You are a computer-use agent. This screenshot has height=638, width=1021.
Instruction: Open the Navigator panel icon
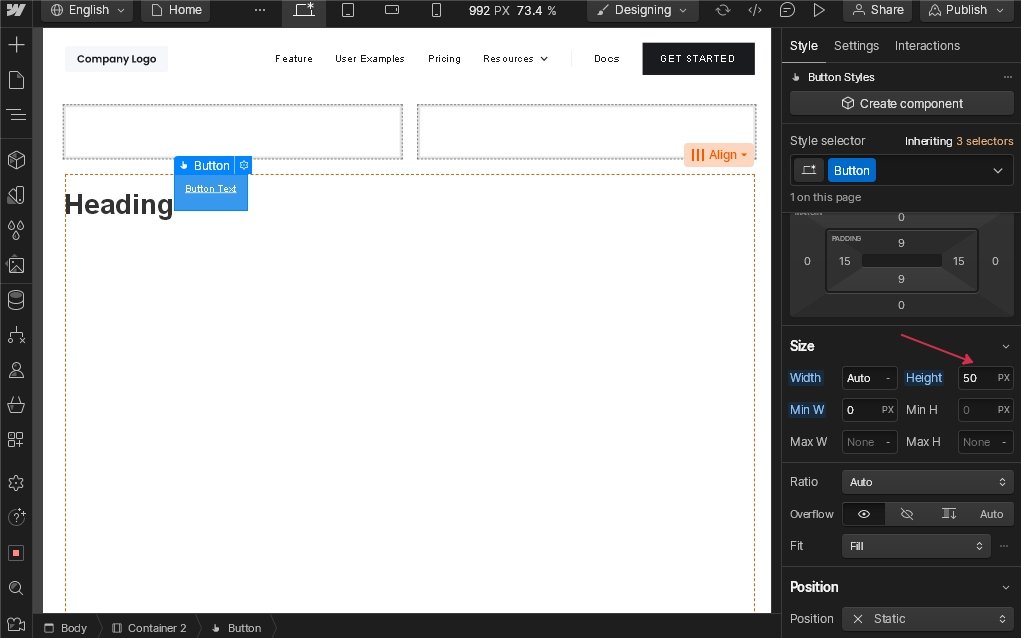pyautogui.click(x=16, y=115)
